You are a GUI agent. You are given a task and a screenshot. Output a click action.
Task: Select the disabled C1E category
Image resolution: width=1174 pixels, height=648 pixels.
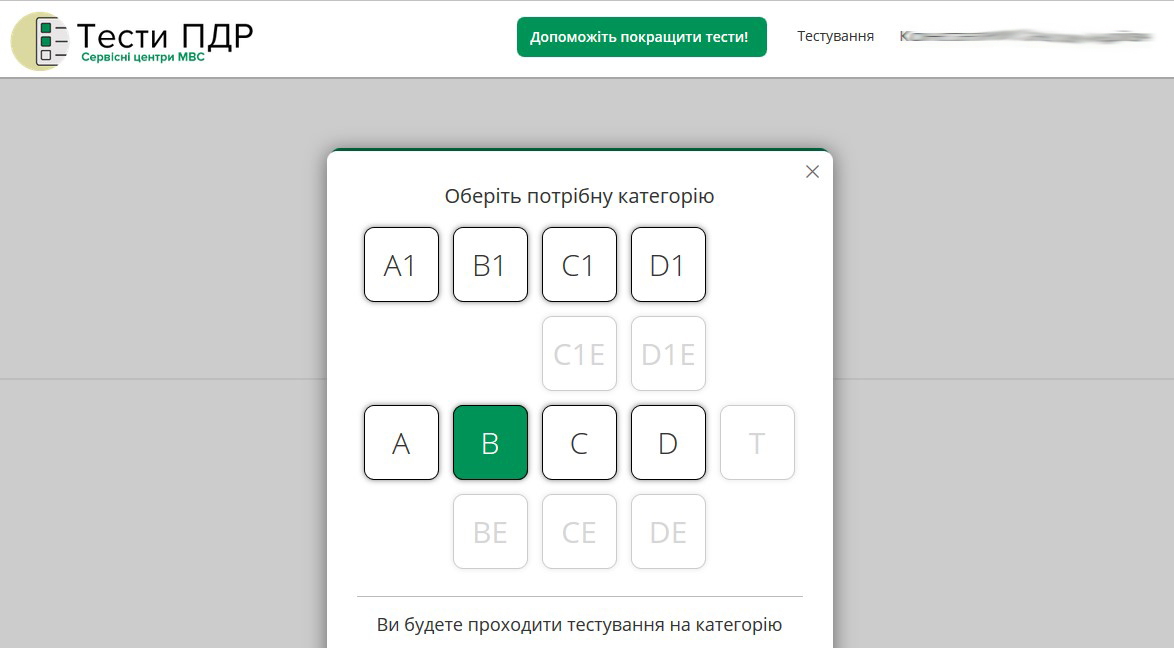579,354
